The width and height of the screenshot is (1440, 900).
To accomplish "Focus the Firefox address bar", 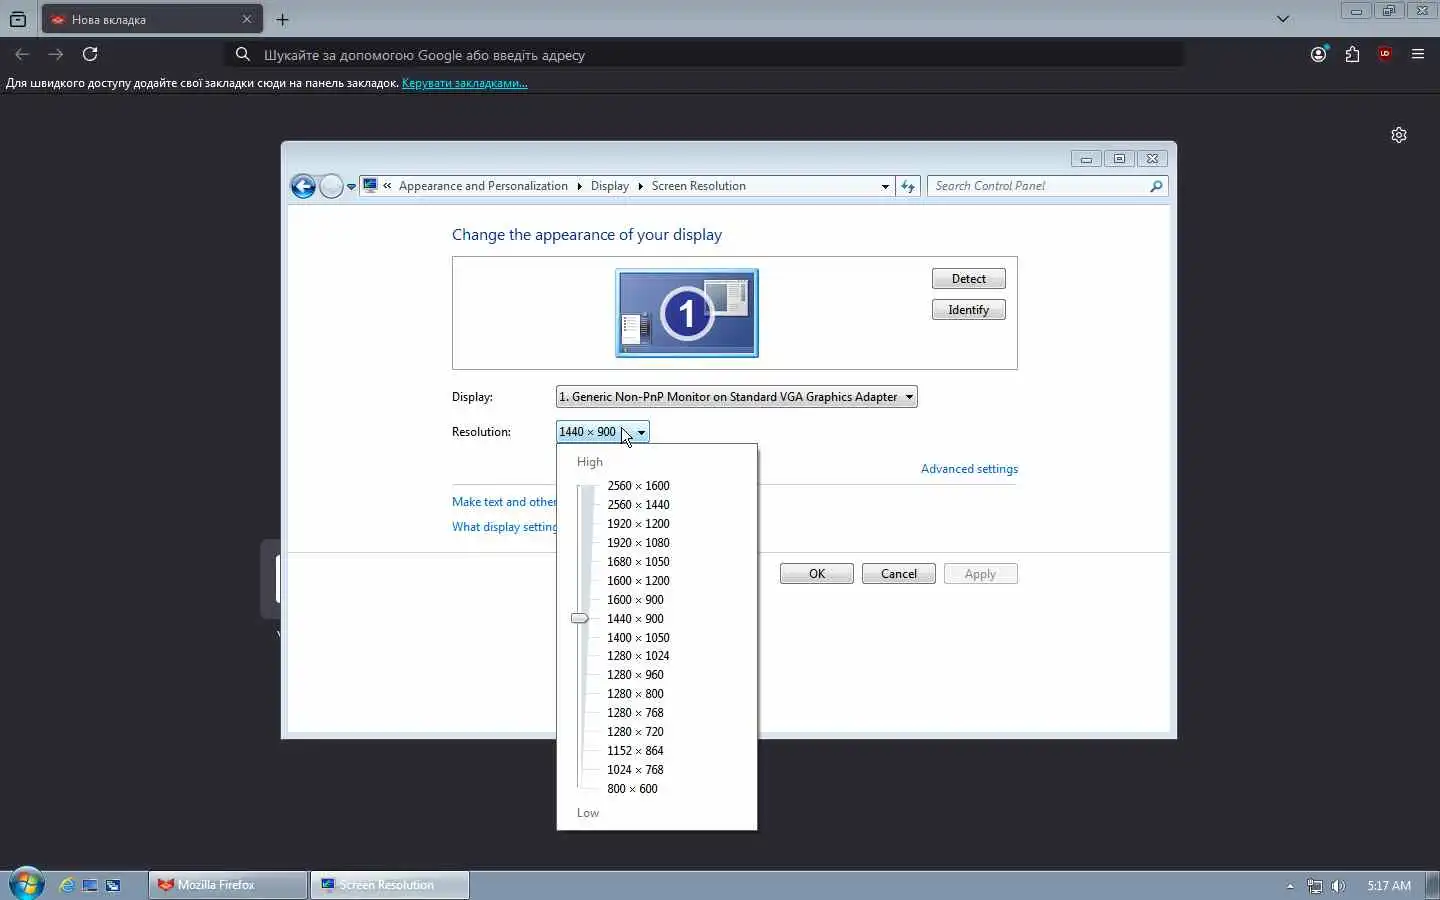I will tap(705, 55).
